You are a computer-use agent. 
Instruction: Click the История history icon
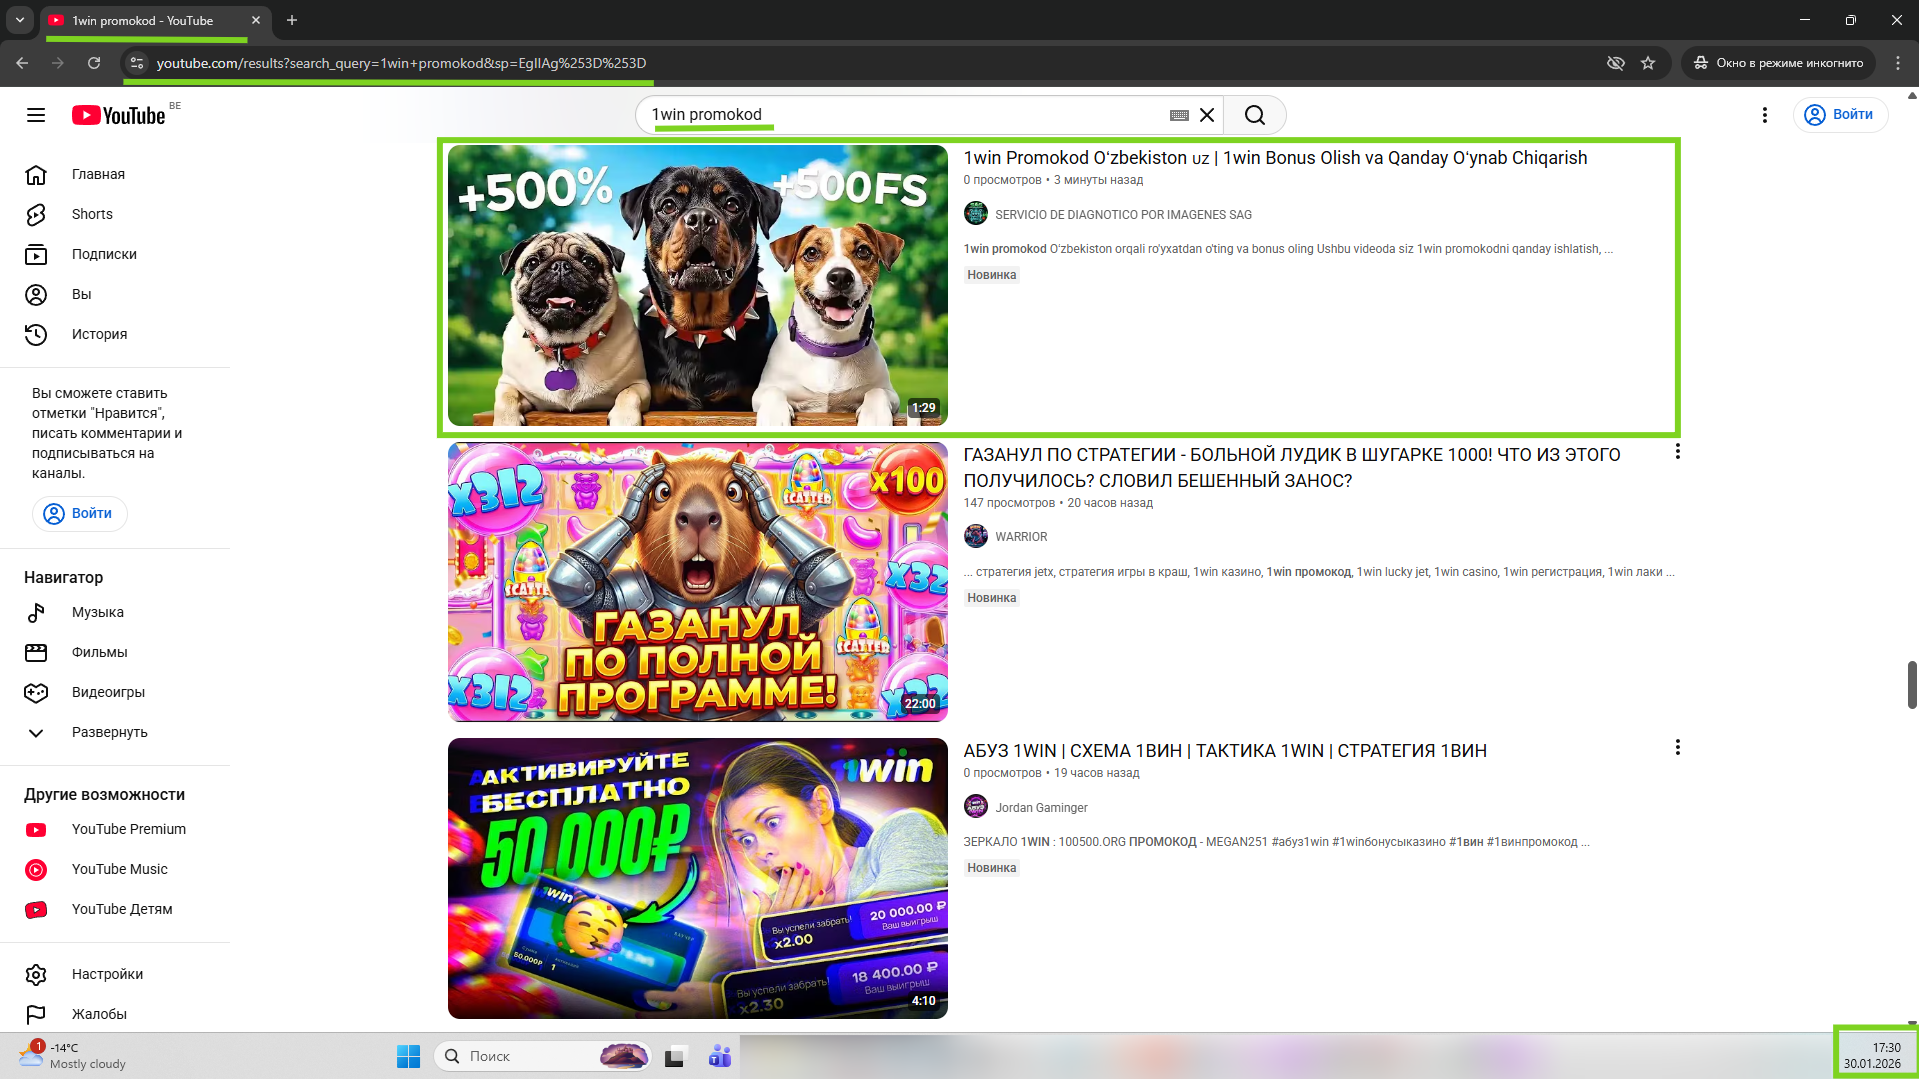point(36,334)
